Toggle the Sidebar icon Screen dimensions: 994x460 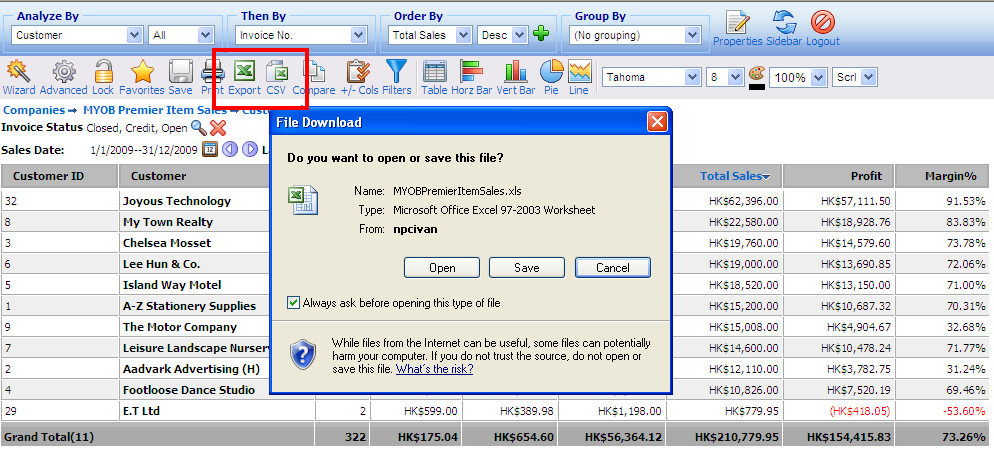(784, 29)
